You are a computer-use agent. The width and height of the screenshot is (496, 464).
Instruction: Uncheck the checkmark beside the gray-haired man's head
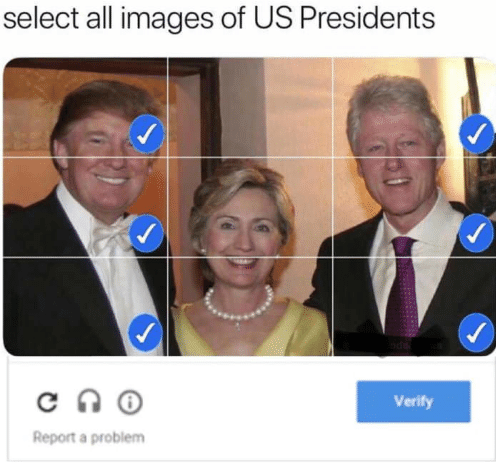476,134
